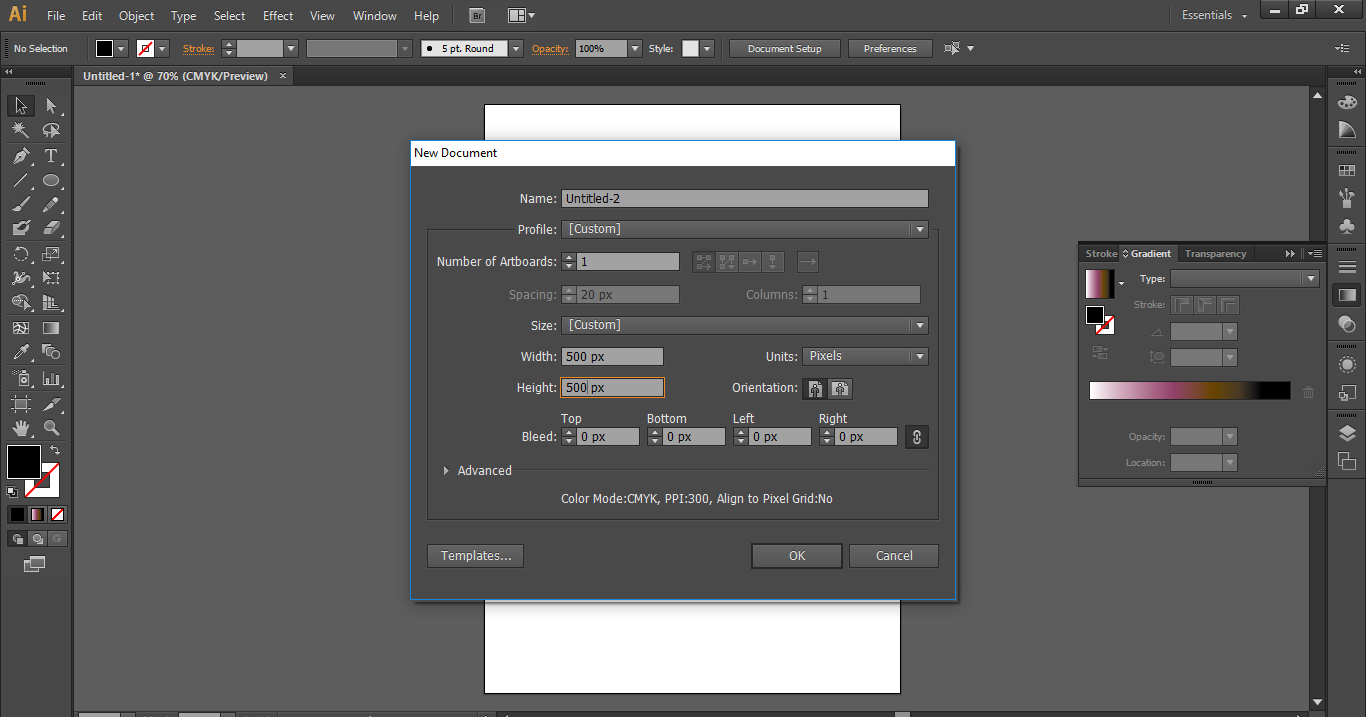This screenshot has height=717, width=1366.
Task: Select the Type tool
Action: pos(51,156)
